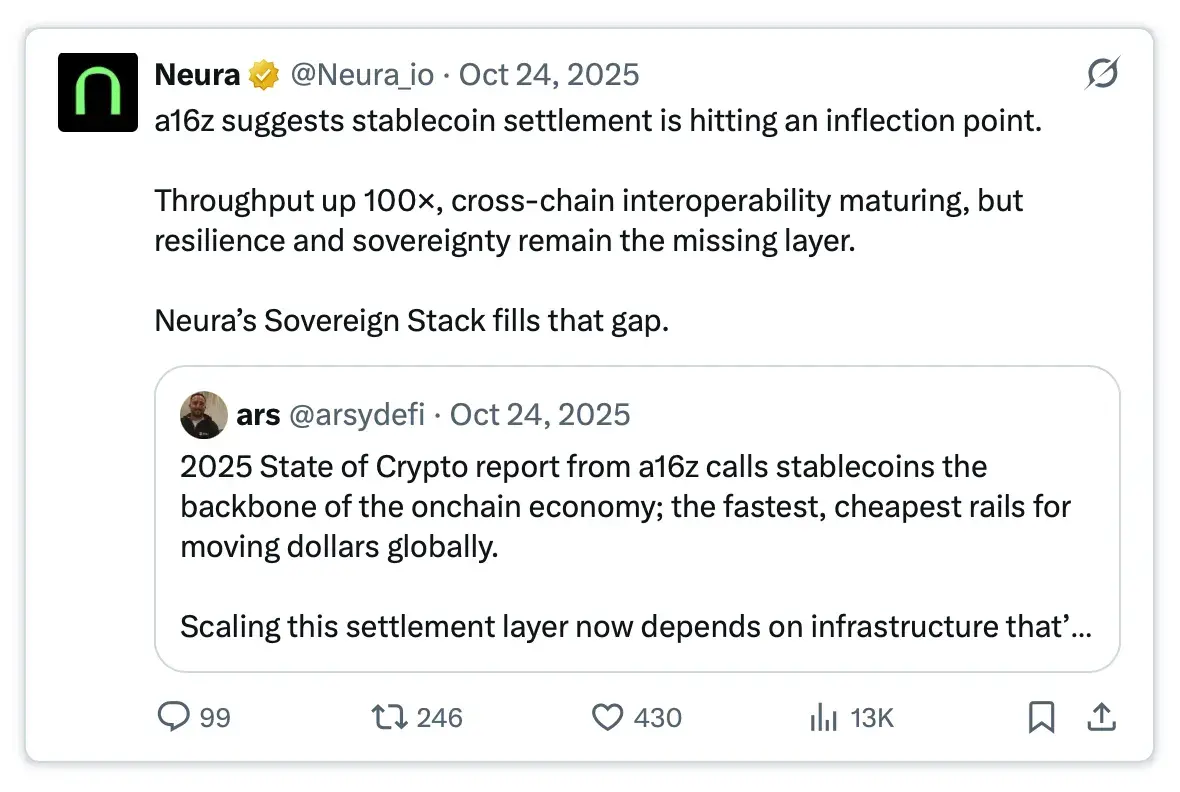Bookmark the post with the bookmark icon

[x=1042, y=717]
